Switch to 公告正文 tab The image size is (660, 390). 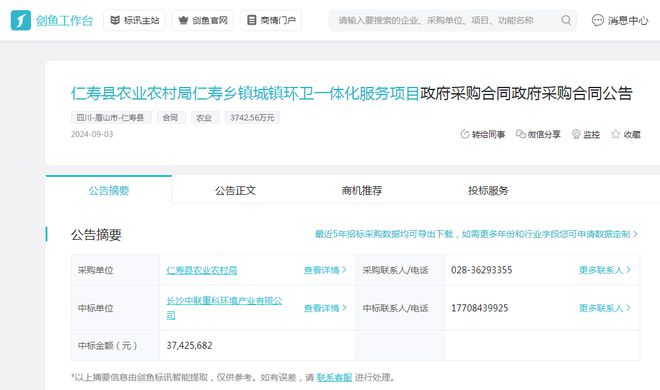(235, 190)
